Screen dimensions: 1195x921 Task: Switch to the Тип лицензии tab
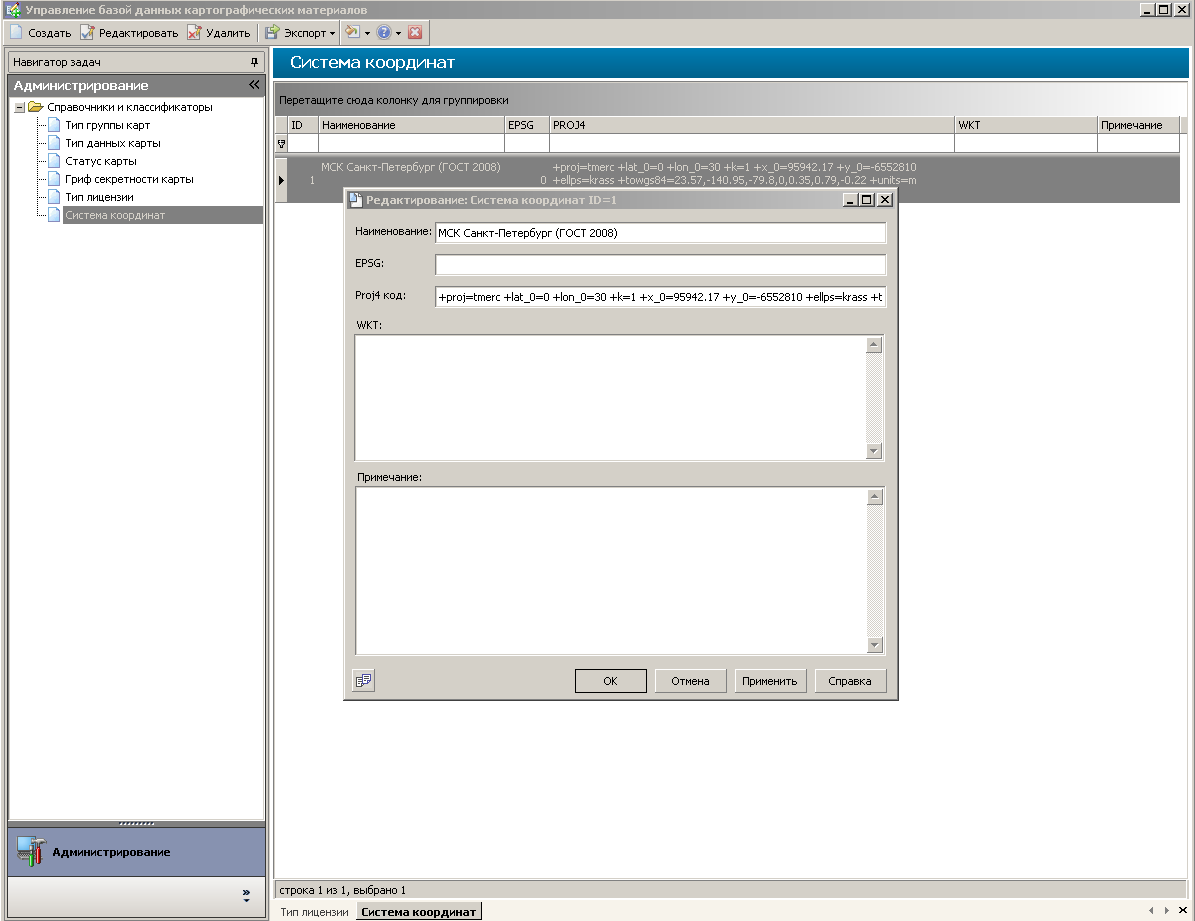314,912
